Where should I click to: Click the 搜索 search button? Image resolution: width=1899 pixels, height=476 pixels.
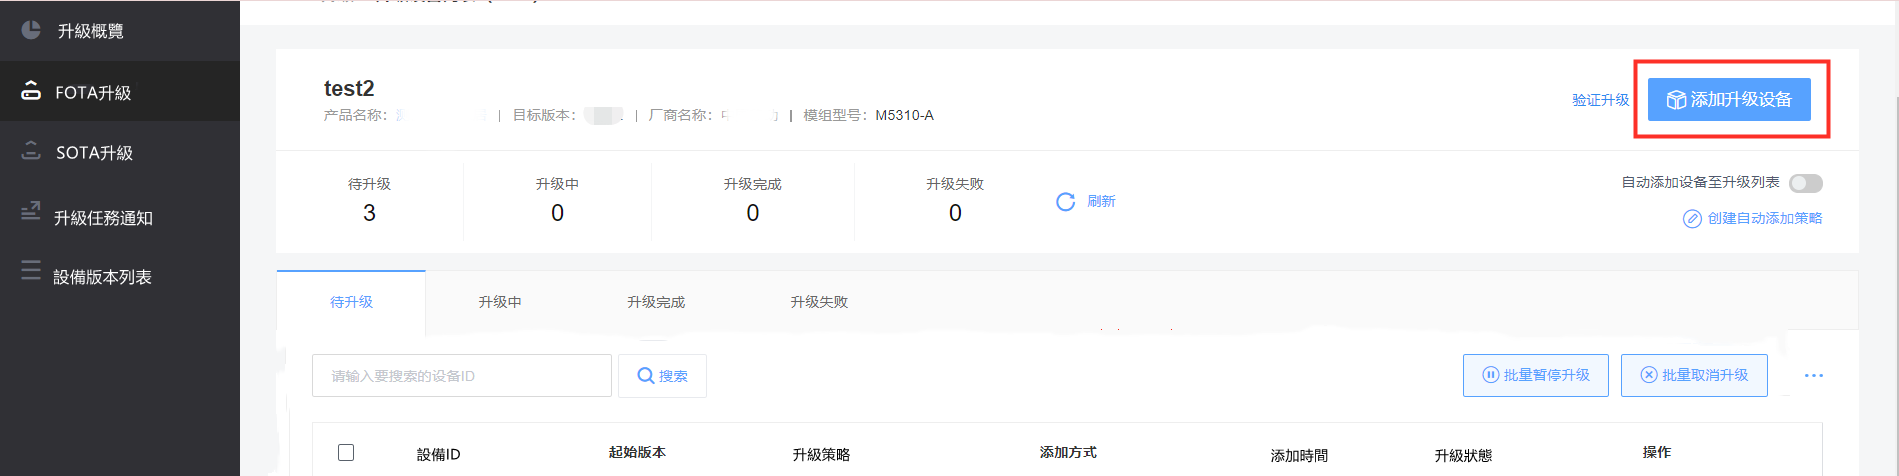pyautogui.click(x=662, y=376)
